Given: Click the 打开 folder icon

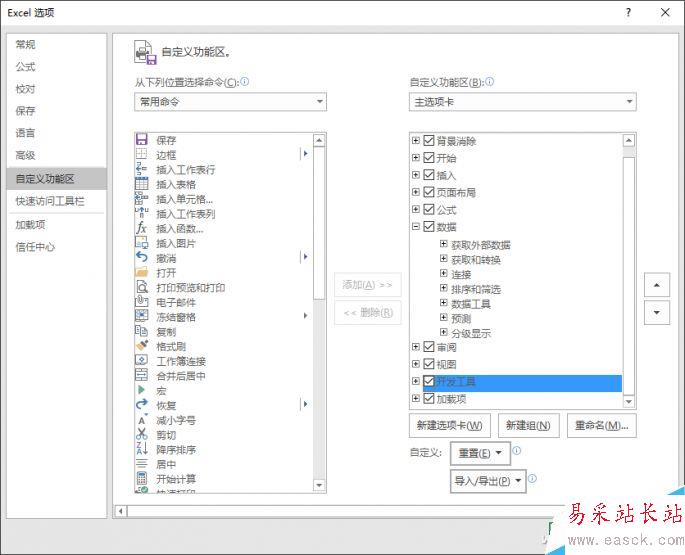Looking at the screenshot, I should [142, 272].
